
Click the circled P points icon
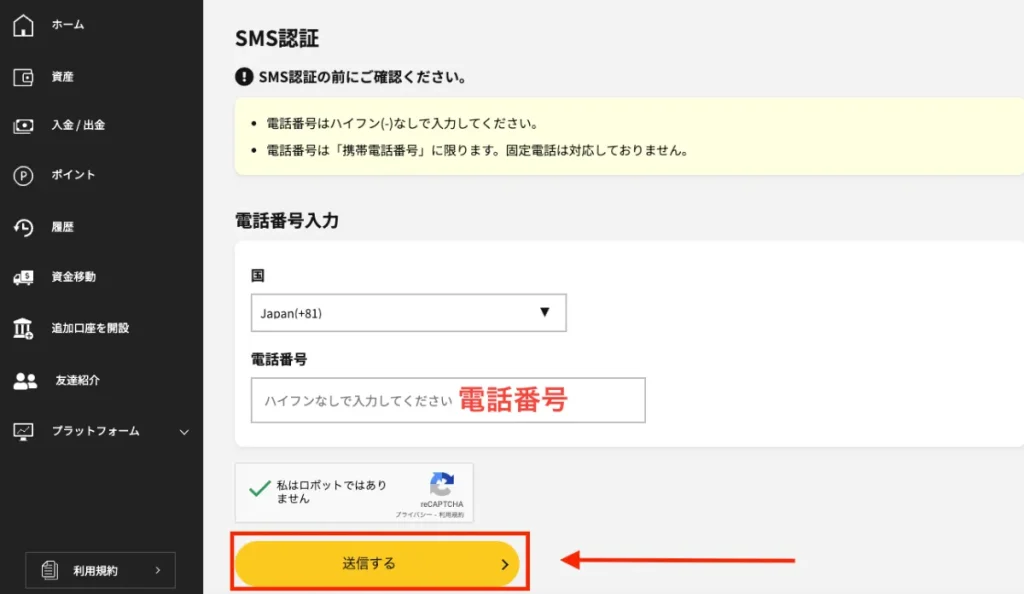[x=23, y=176]
